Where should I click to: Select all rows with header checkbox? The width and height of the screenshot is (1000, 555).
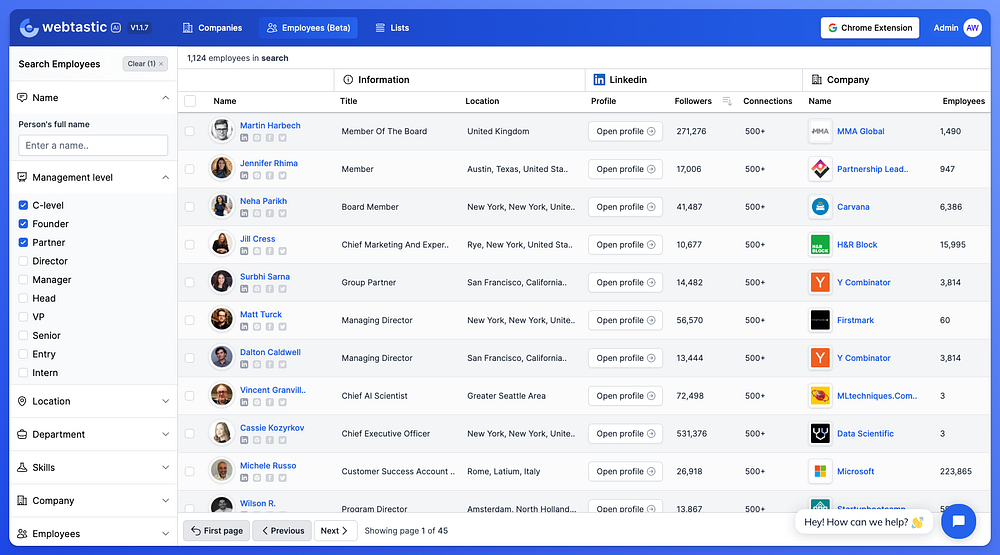190,101
